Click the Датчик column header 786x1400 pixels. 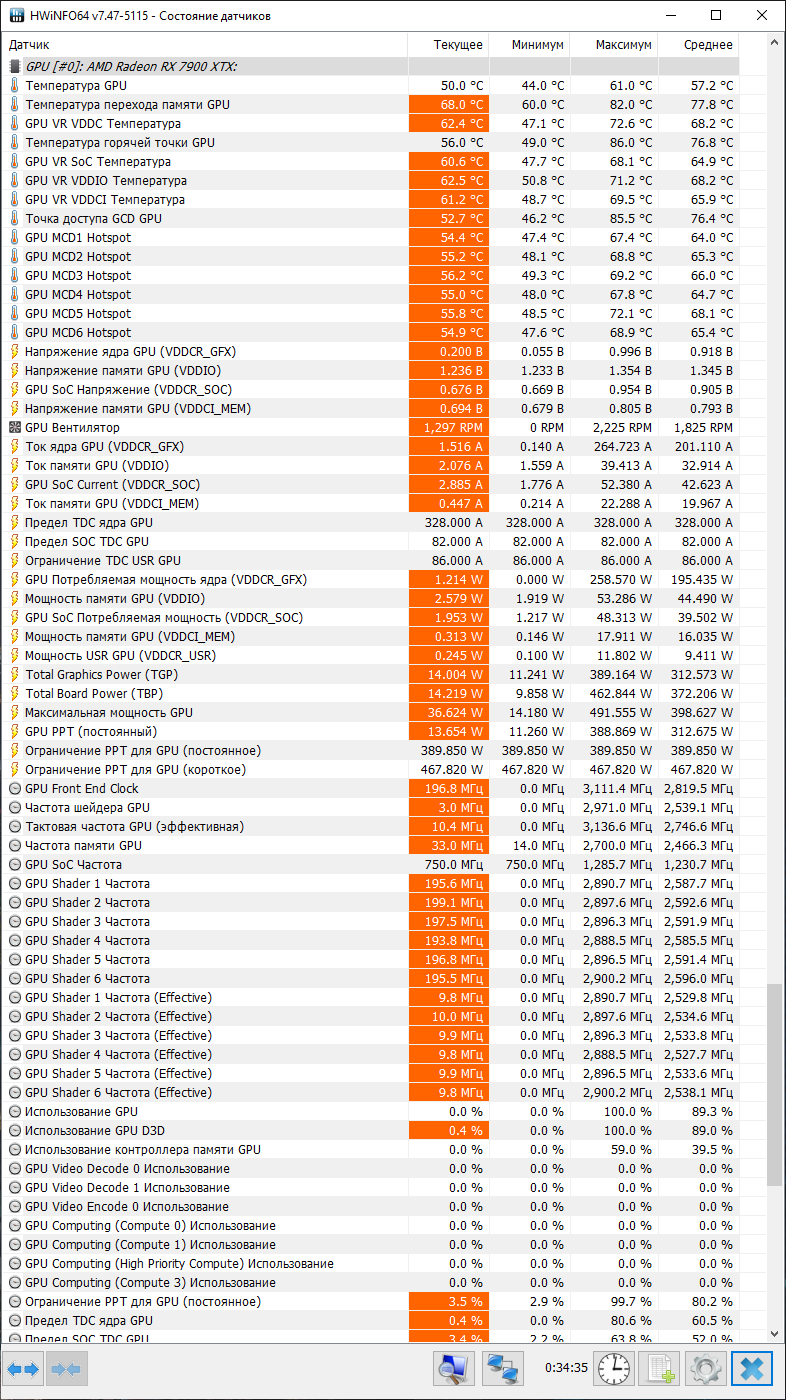(204, 45)
